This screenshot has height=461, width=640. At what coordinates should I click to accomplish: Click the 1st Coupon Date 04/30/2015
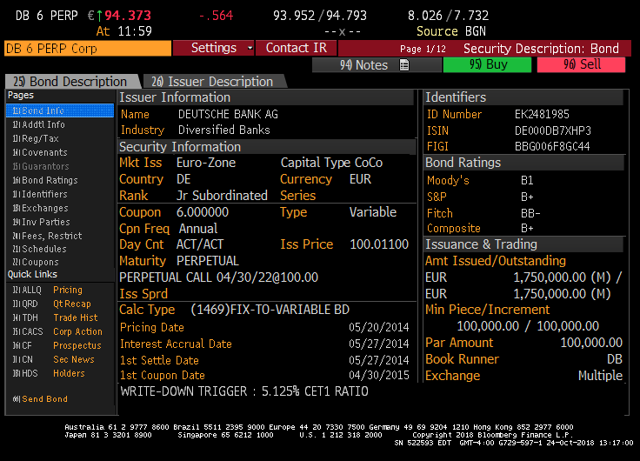tap(379, 375)
